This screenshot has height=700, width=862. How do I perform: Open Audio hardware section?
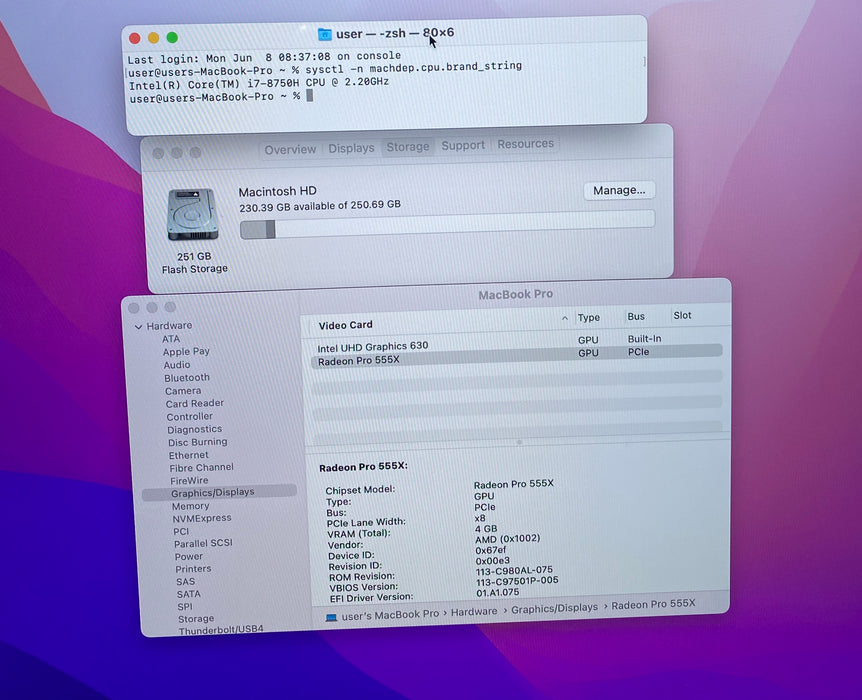[176, 365]
